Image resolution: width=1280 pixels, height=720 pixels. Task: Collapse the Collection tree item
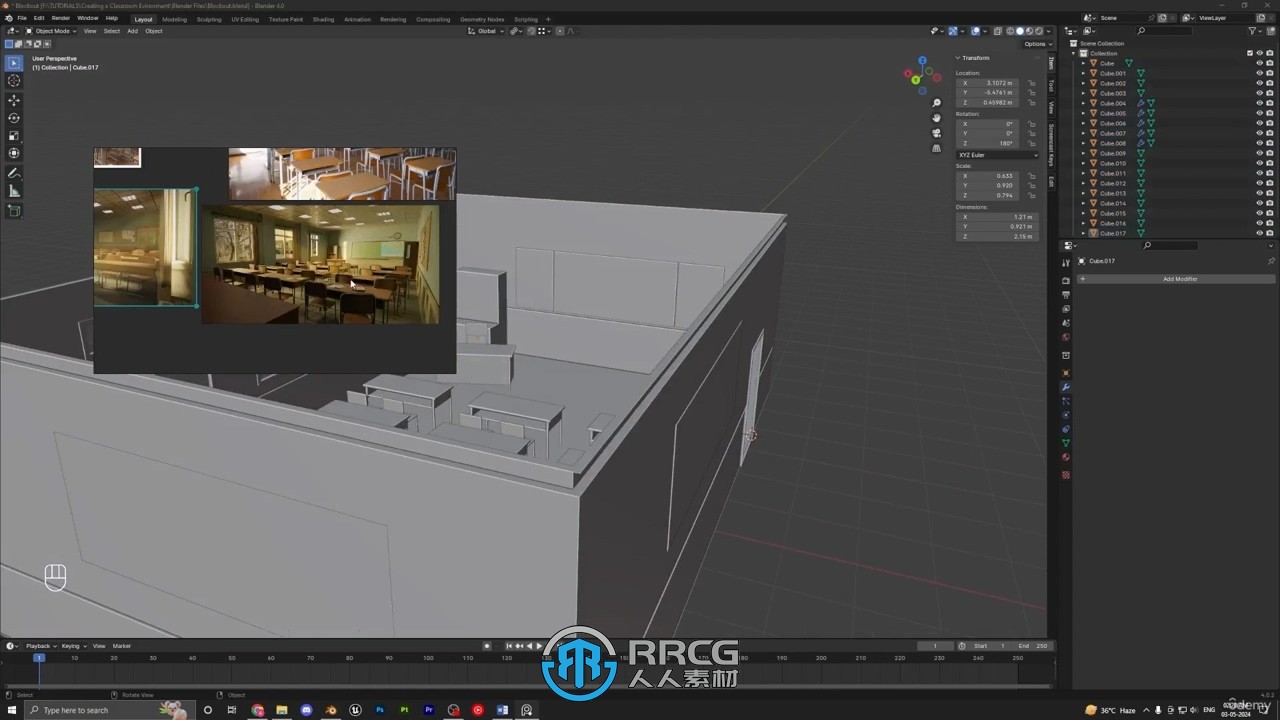(1075, 53)
